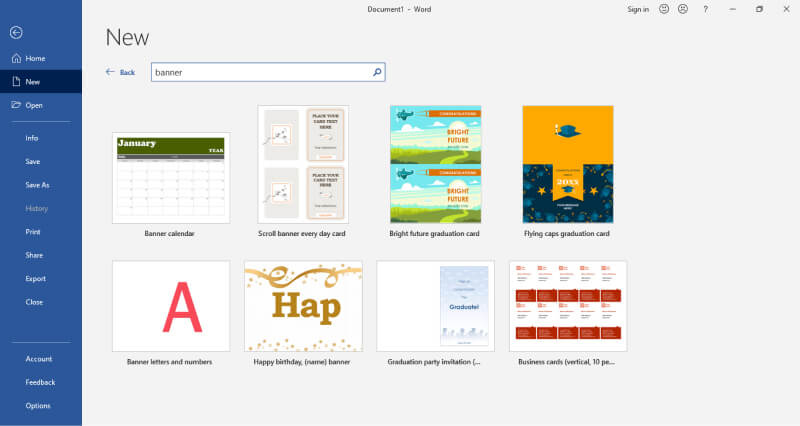
Task: Open the Happy birthday banner thumbnail
Action: pyautogui.click(x=303, y=306)
